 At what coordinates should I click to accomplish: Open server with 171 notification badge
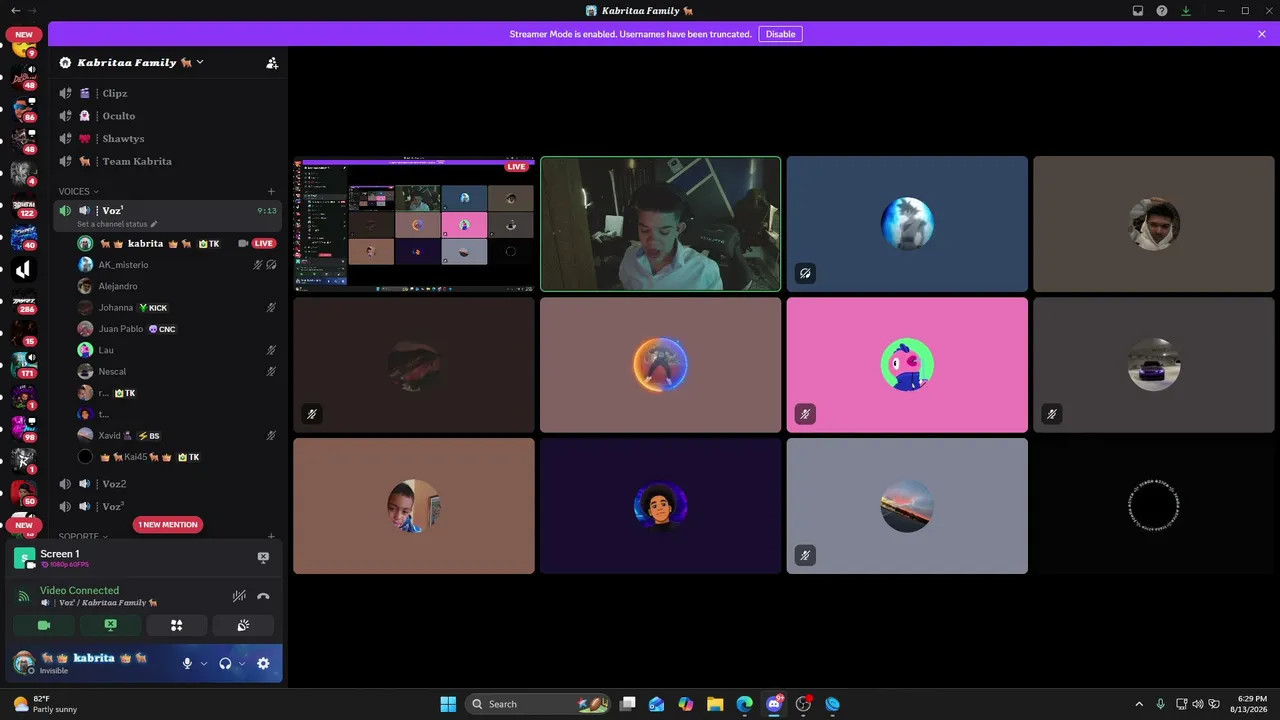[x=24, y=365]
